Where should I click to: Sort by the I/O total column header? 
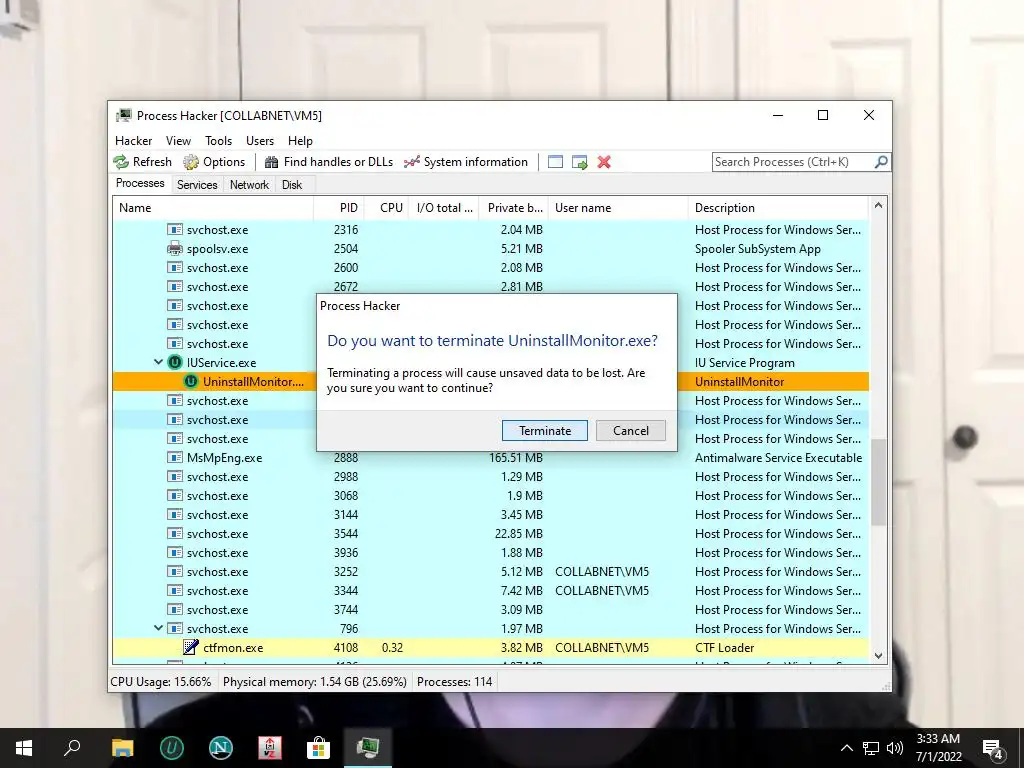444,208
